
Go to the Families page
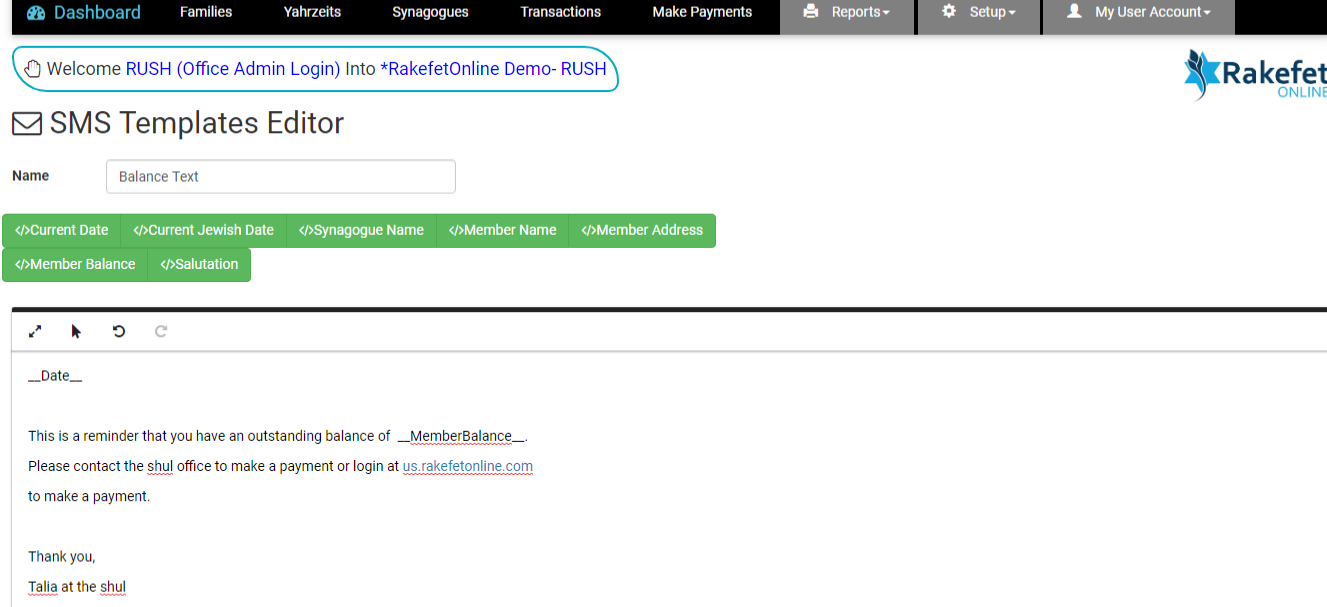point(206,12)
